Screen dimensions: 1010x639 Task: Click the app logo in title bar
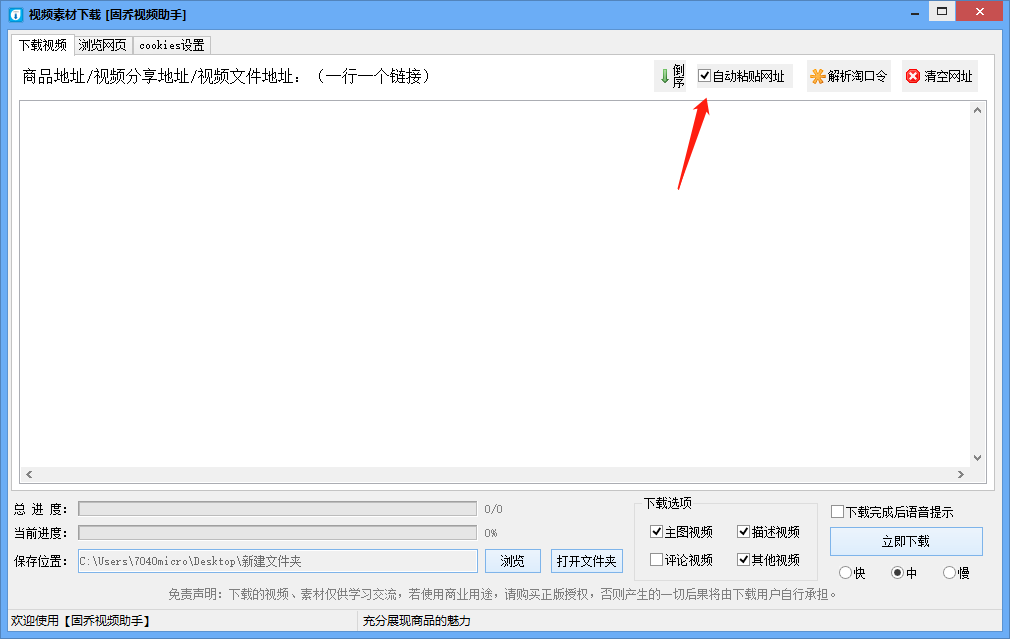[13, 11]
